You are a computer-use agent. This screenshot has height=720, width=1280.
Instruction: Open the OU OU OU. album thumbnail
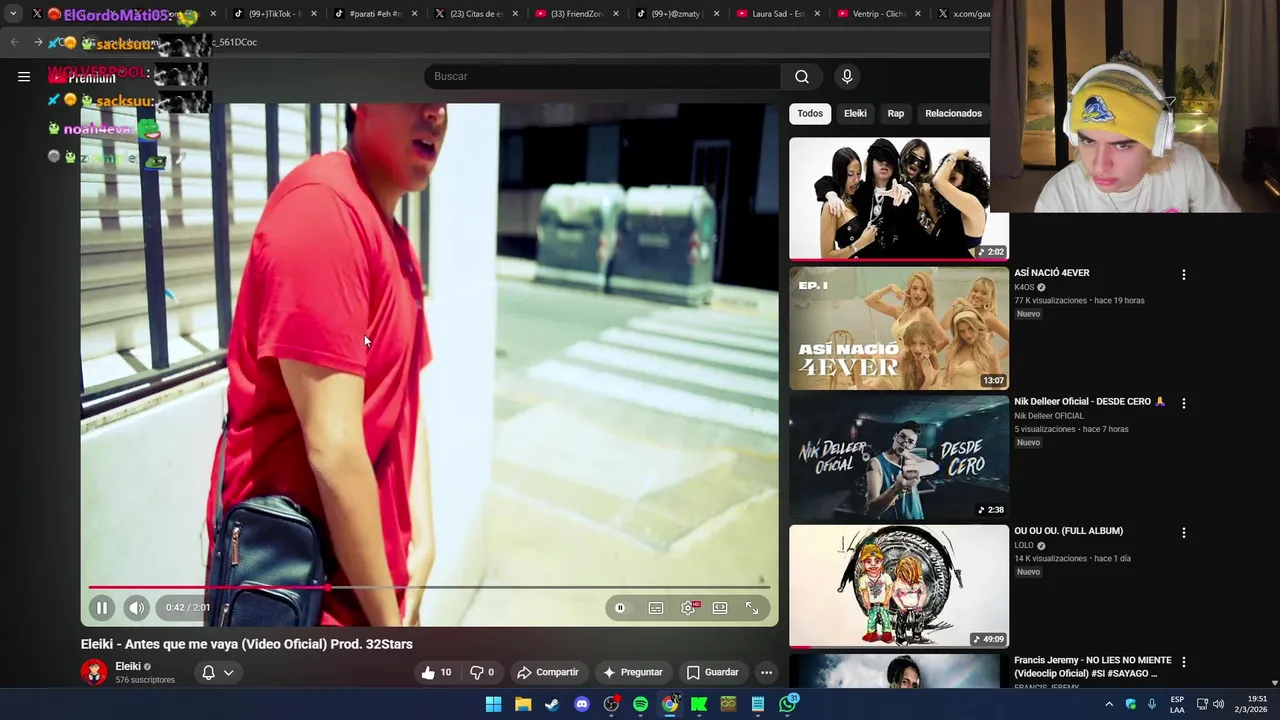(899, 586)
